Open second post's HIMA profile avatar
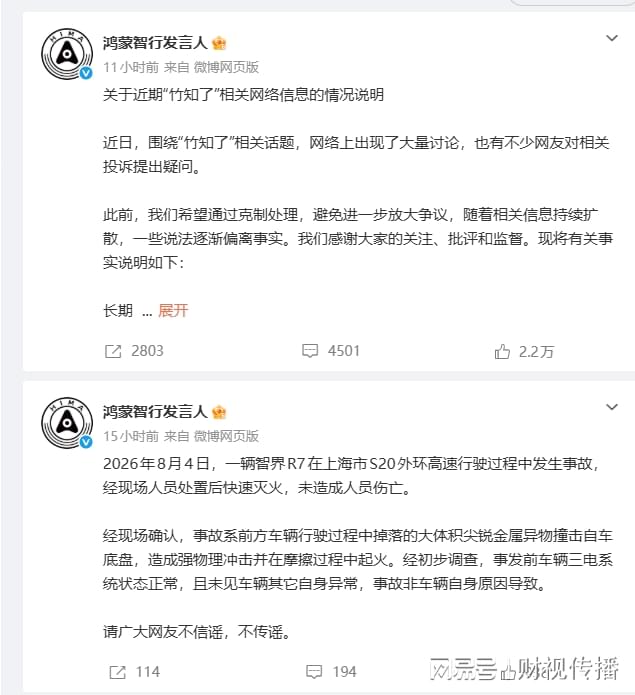This screenshot has width=635, height=695. click(66, 423)
